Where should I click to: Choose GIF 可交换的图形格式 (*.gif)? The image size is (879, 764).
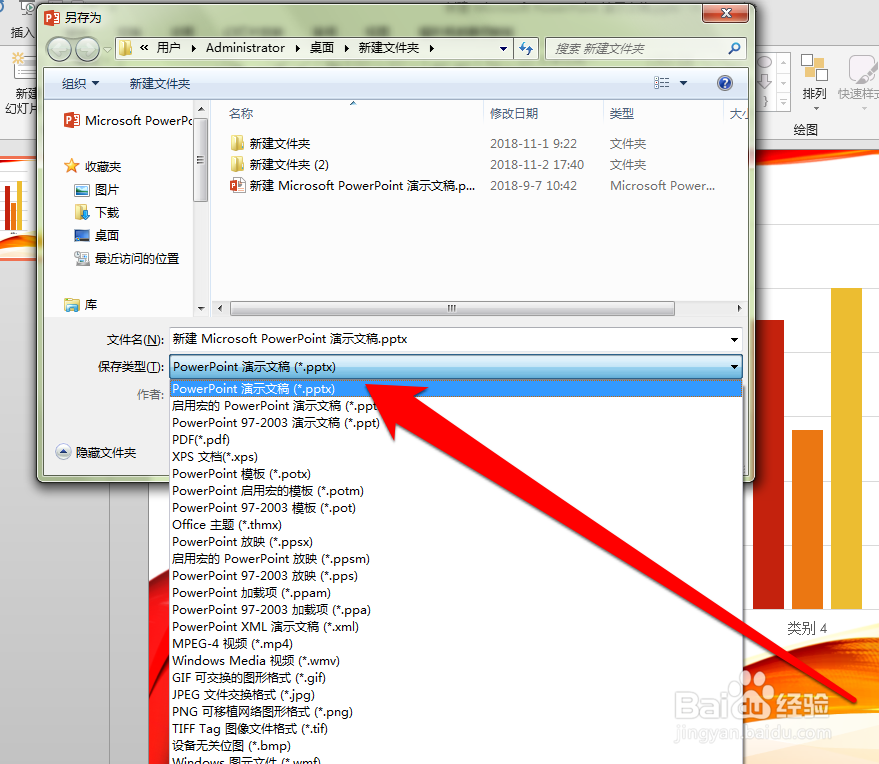coord(456,678)
